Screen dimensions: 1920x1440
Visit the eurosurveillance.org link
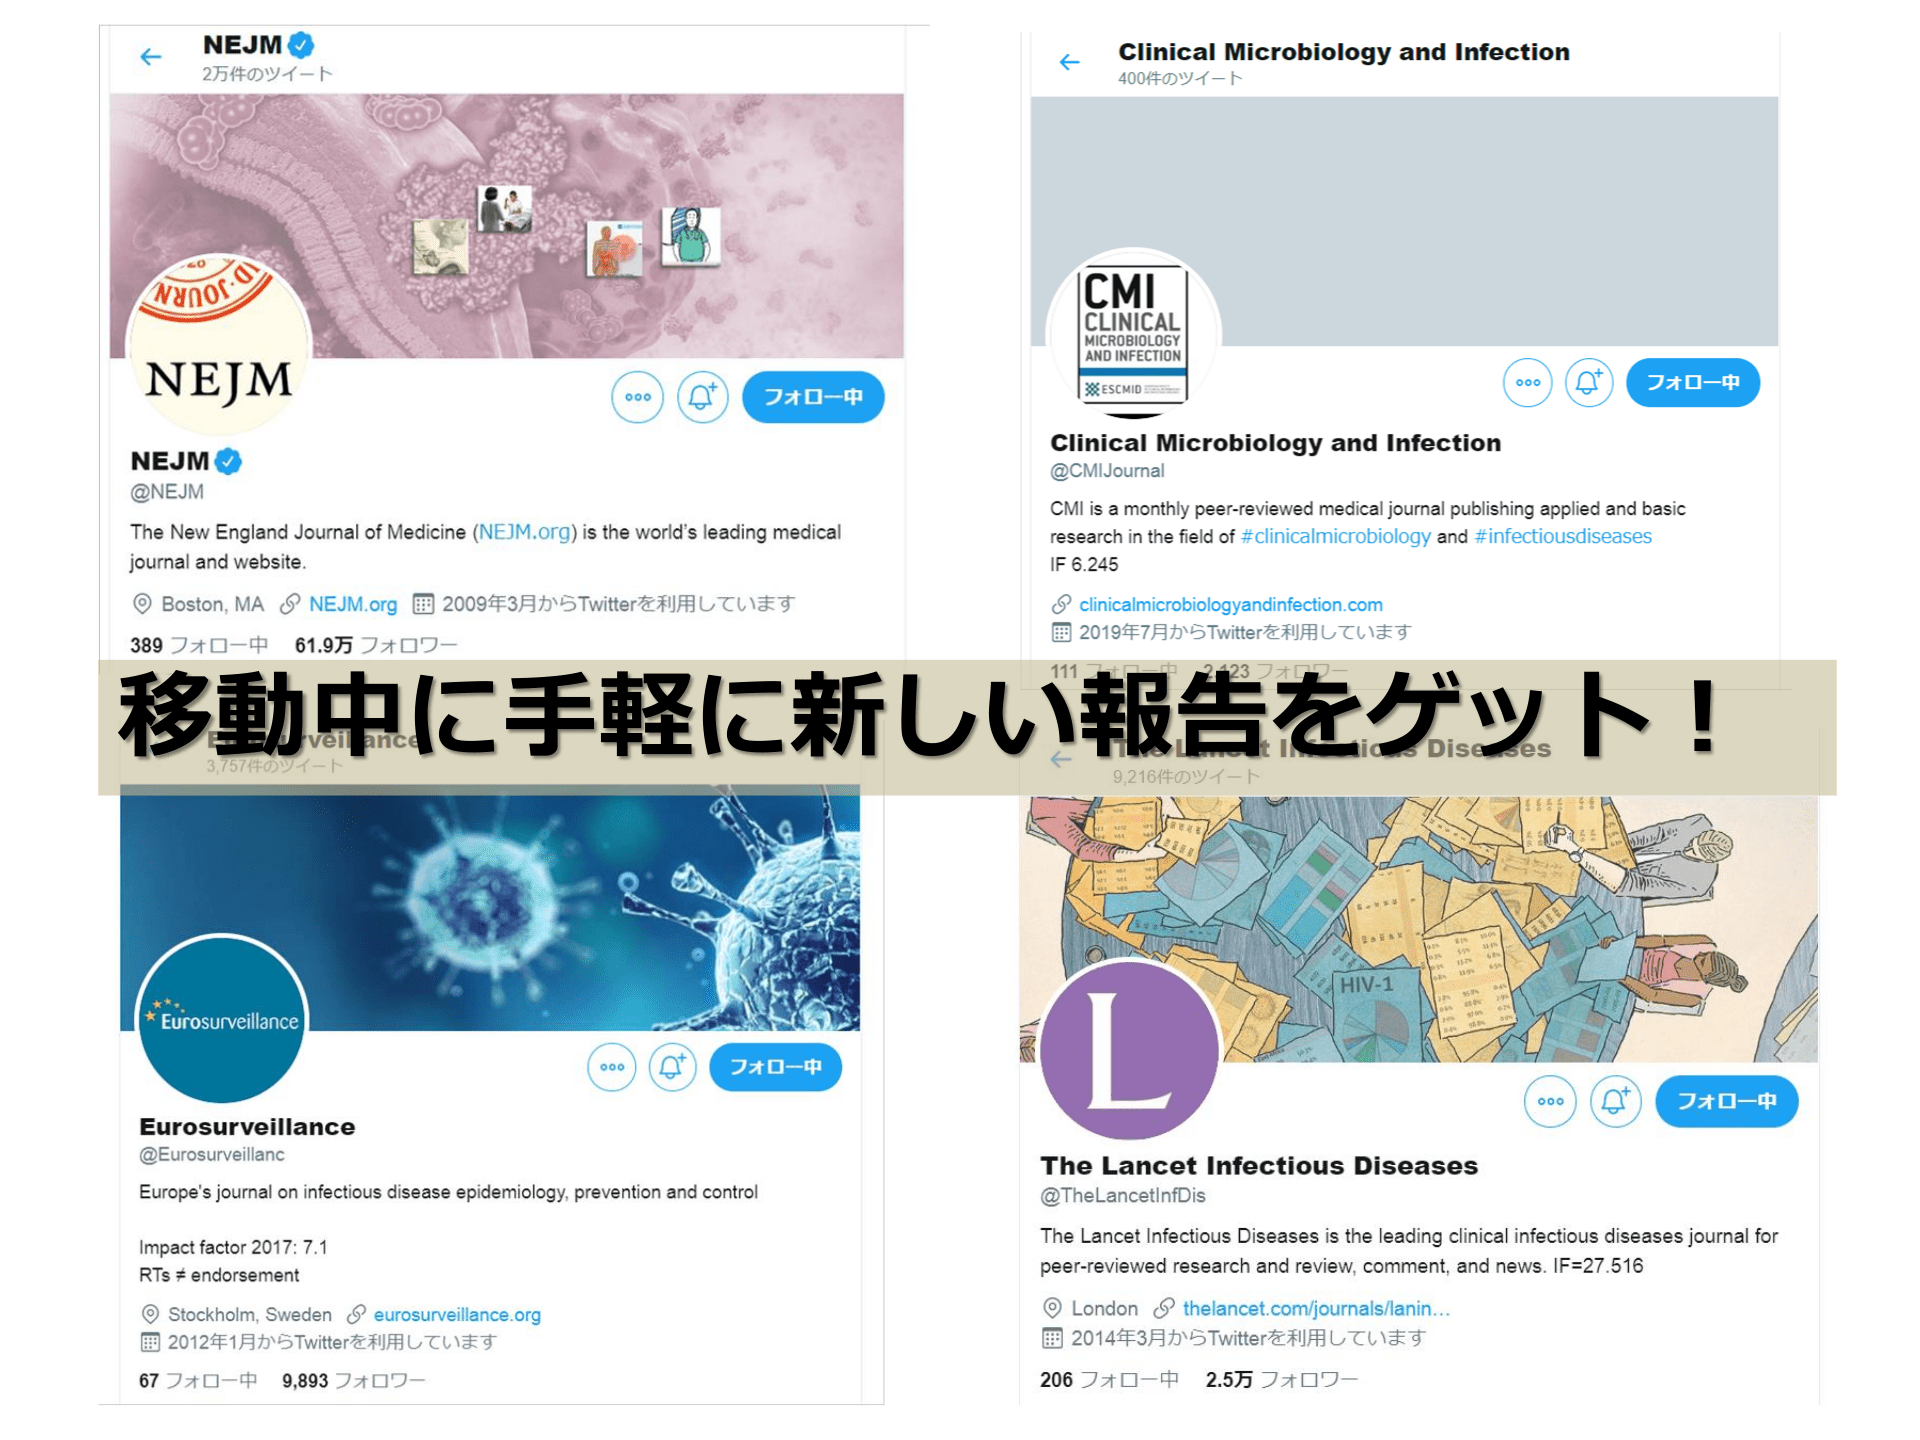pyautogui.click(x=457, y=1314)
